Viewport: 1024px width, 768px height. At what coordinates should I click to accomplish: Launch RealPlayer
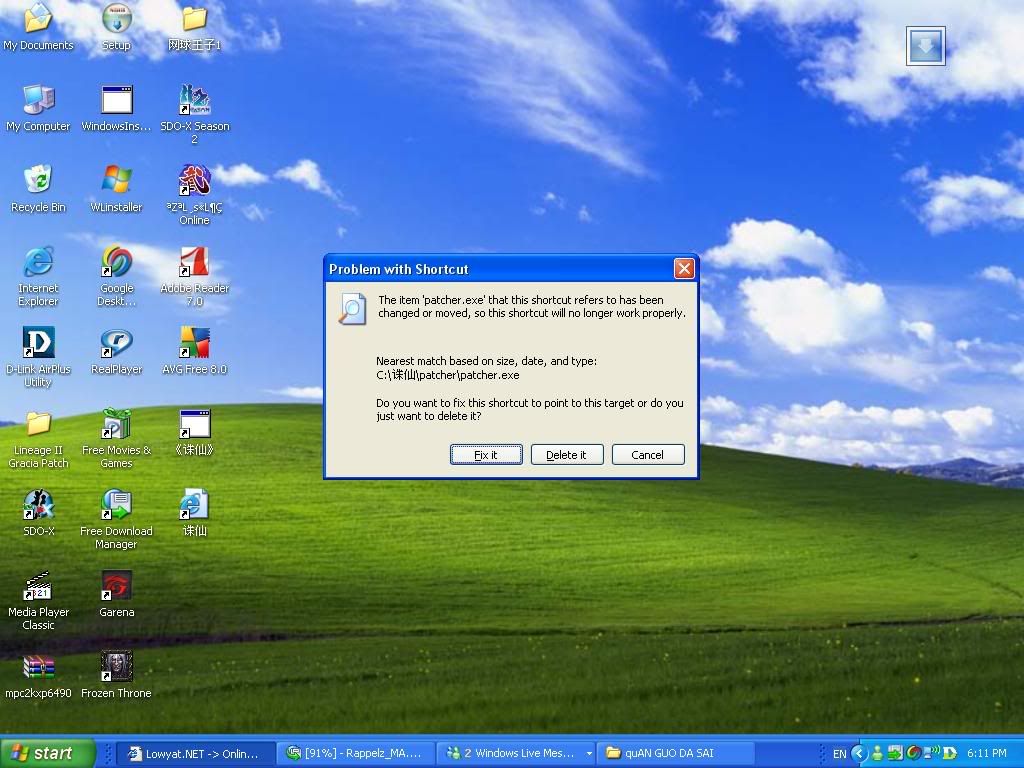click(x=115, y=345)
